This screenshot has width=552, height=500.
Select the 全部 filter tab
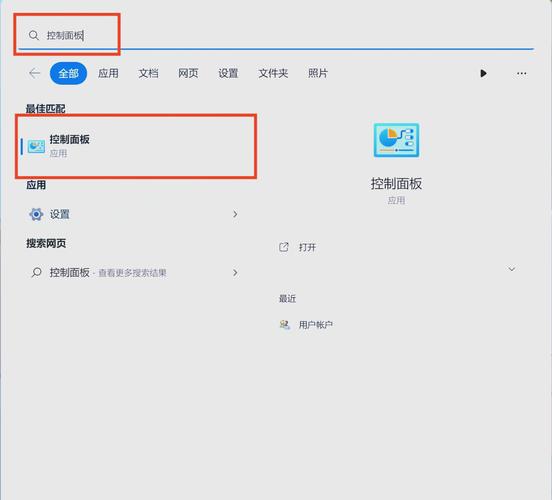coord(68,73)
